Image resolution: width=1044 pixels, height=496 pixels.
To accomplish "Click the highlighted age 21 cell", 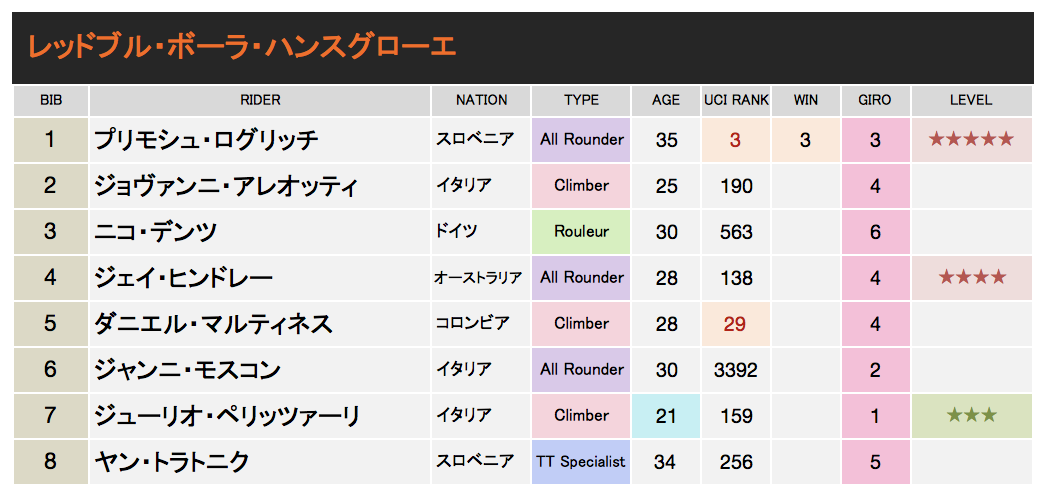I will pyautogui.click(x=666, y=415).
